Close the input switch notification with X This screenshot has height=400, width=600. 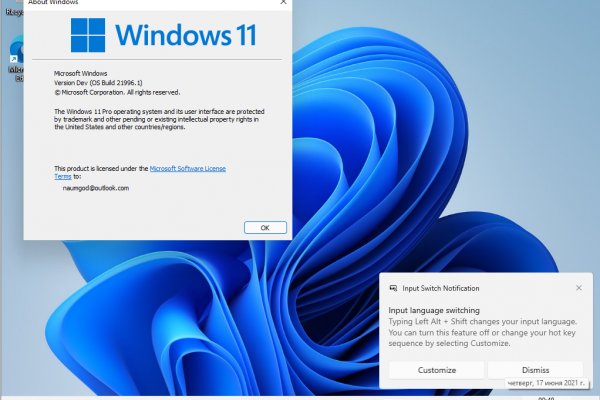578,288
